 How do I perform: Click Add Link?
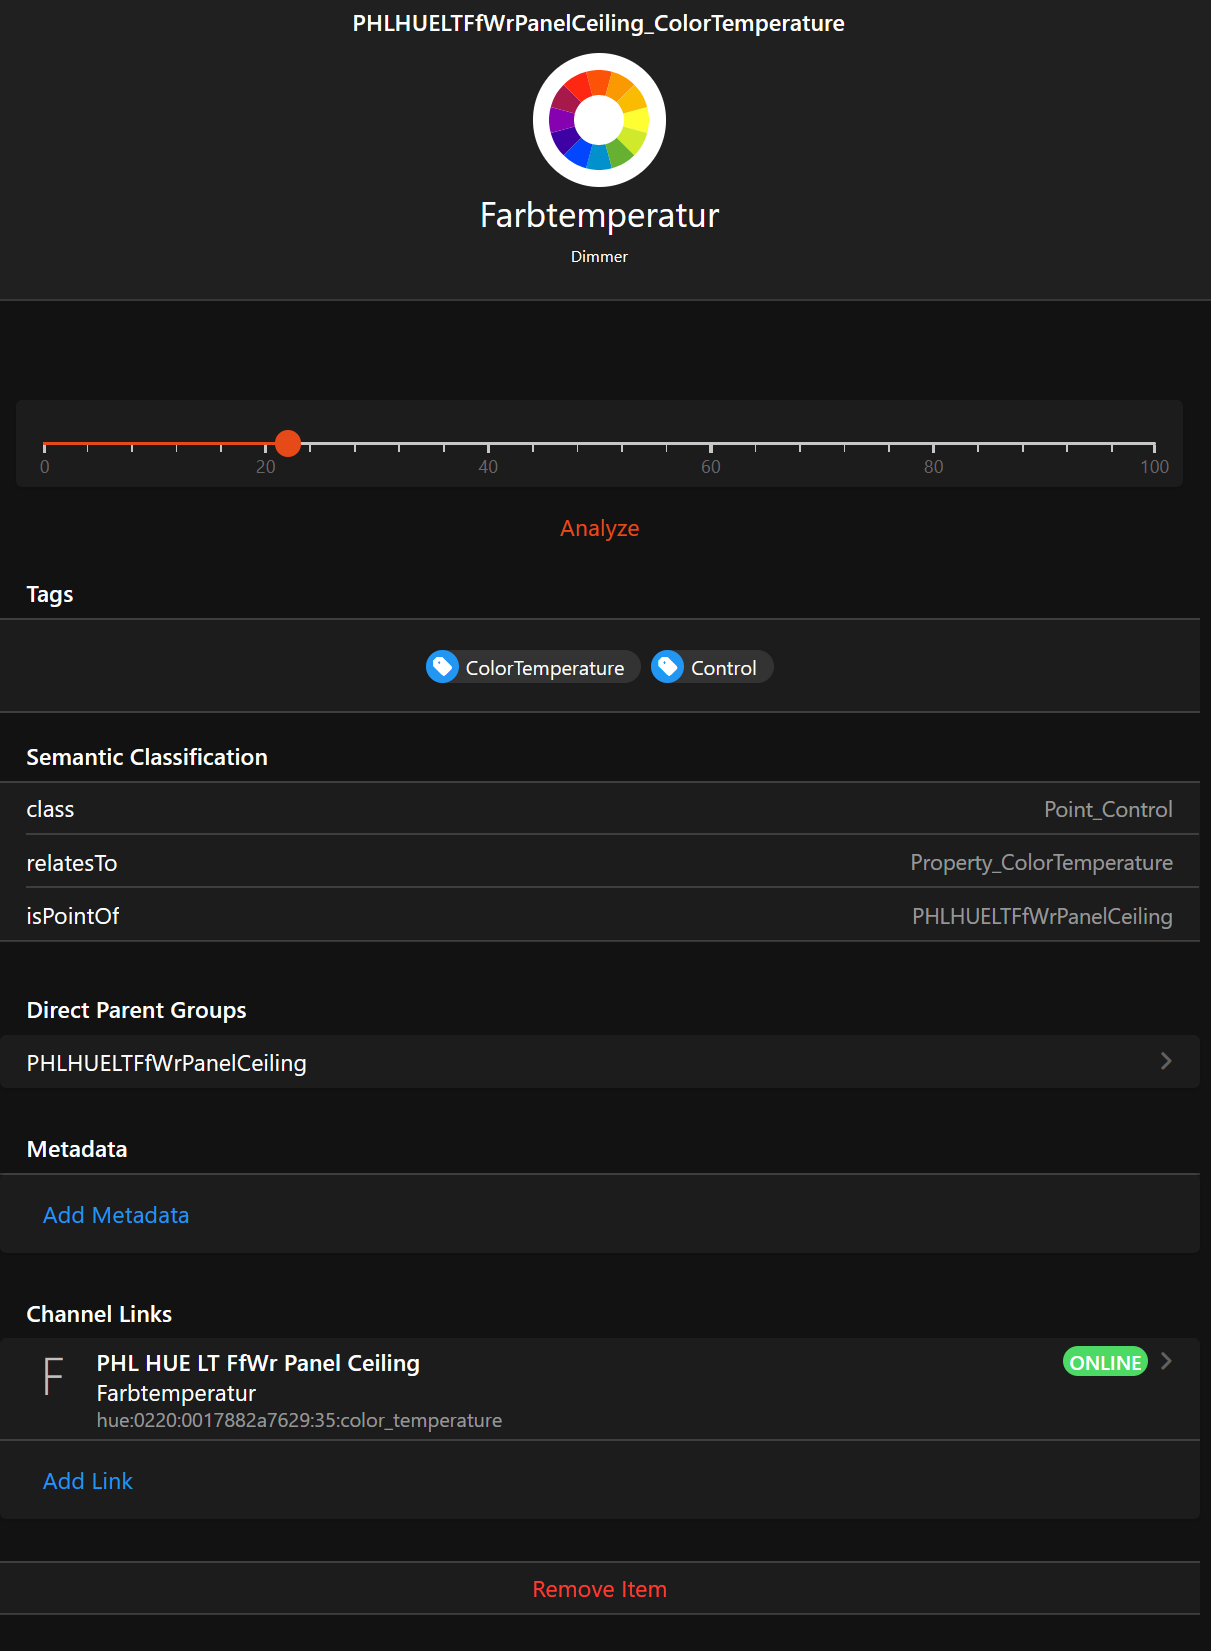[88, 1481]
